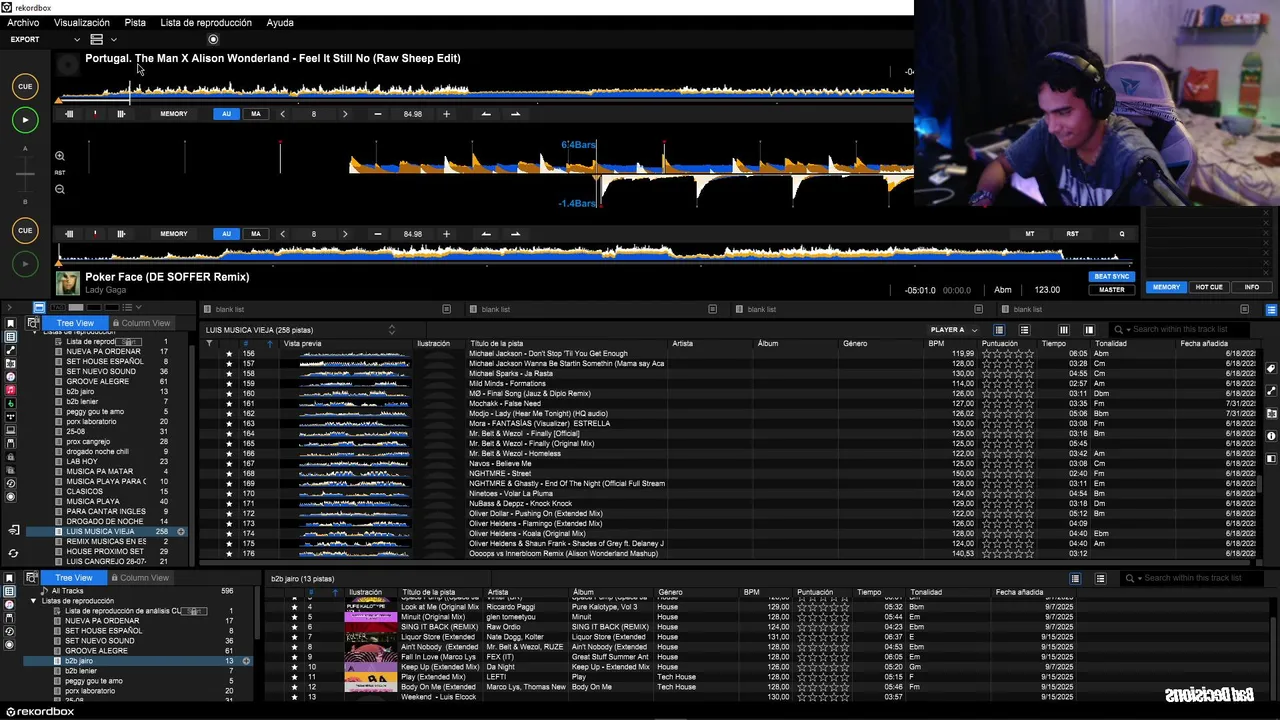Select Column View tab in lower browser
1280x720 pixels.
(140, 578)
